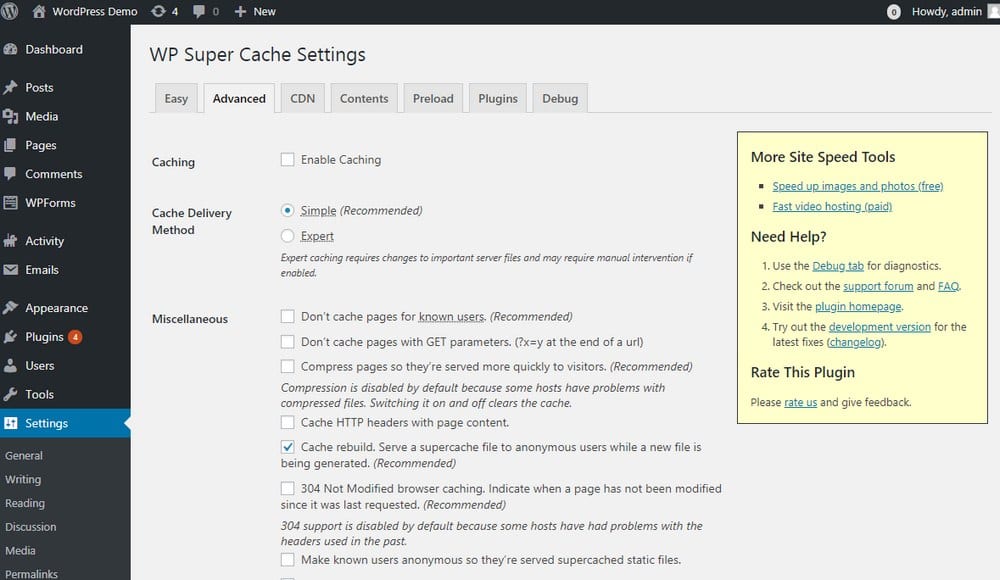Screen dimensions: 1000x580
Task: Click the Plugins plug icon in sidebar
Action: click(10, 336)
